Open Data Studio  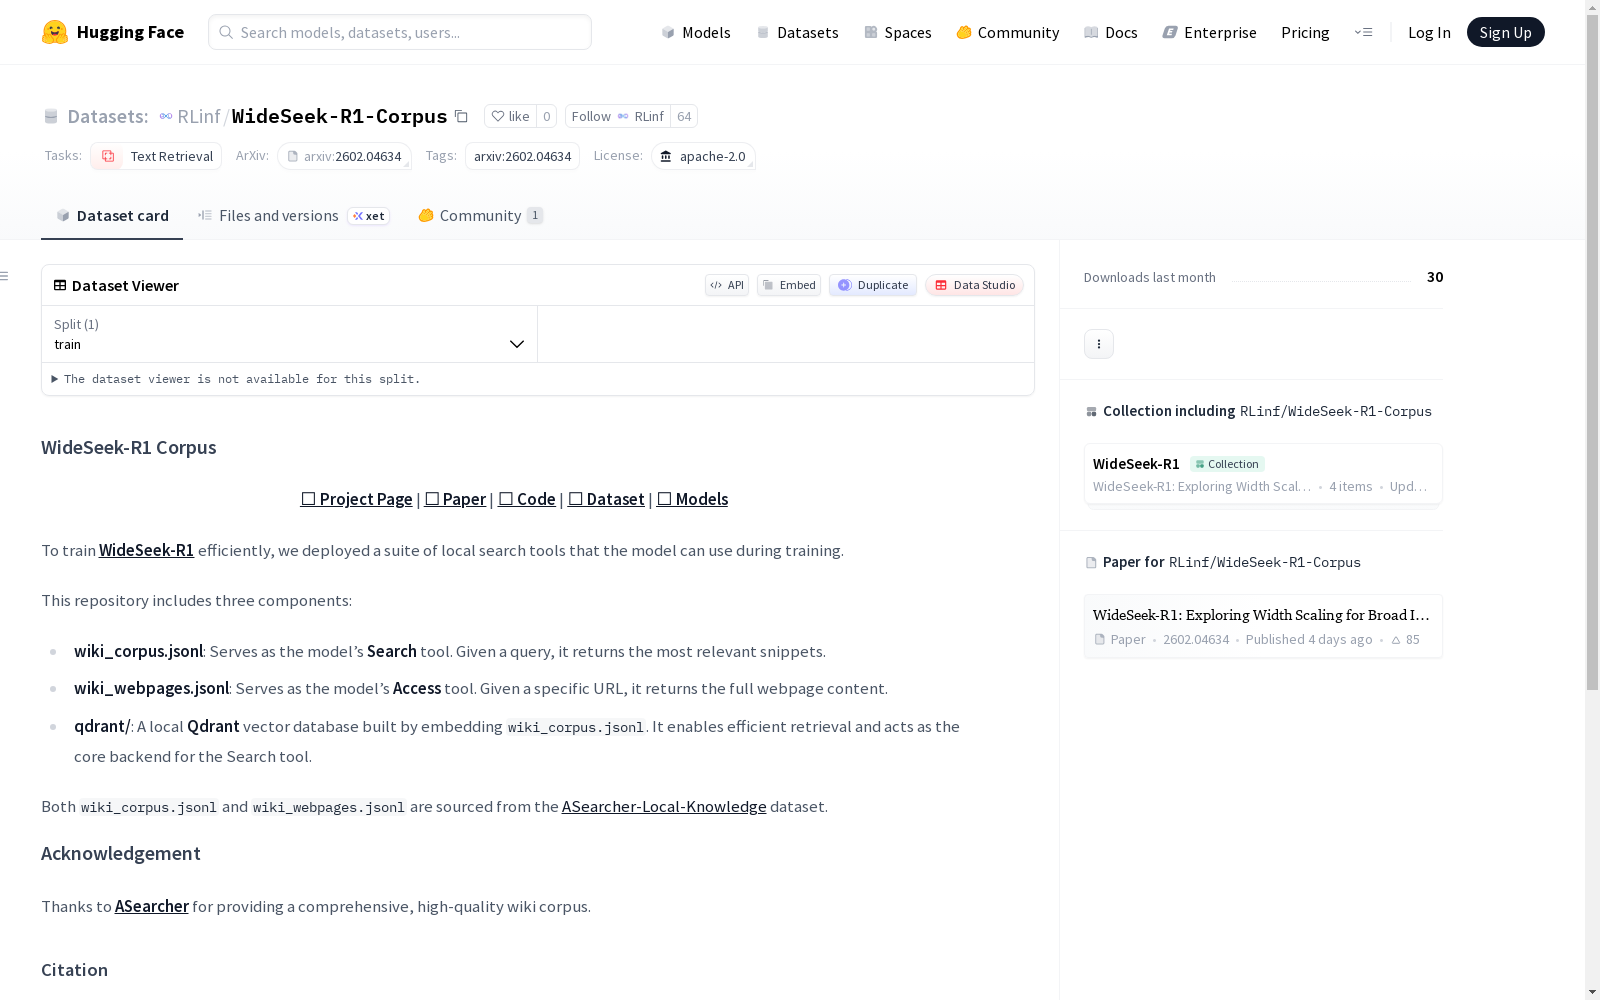[975, 285]
